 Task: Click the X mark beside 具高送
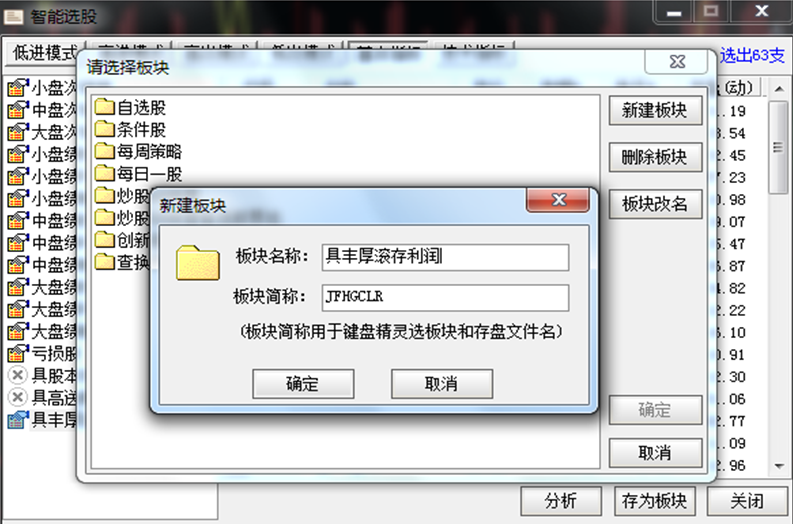[x=18, y=398]
